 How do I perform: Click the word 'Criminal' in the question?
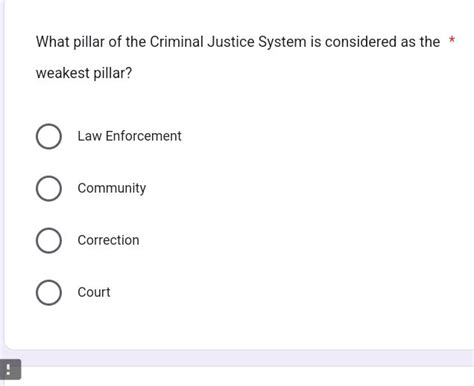click(x=177, y=42)
